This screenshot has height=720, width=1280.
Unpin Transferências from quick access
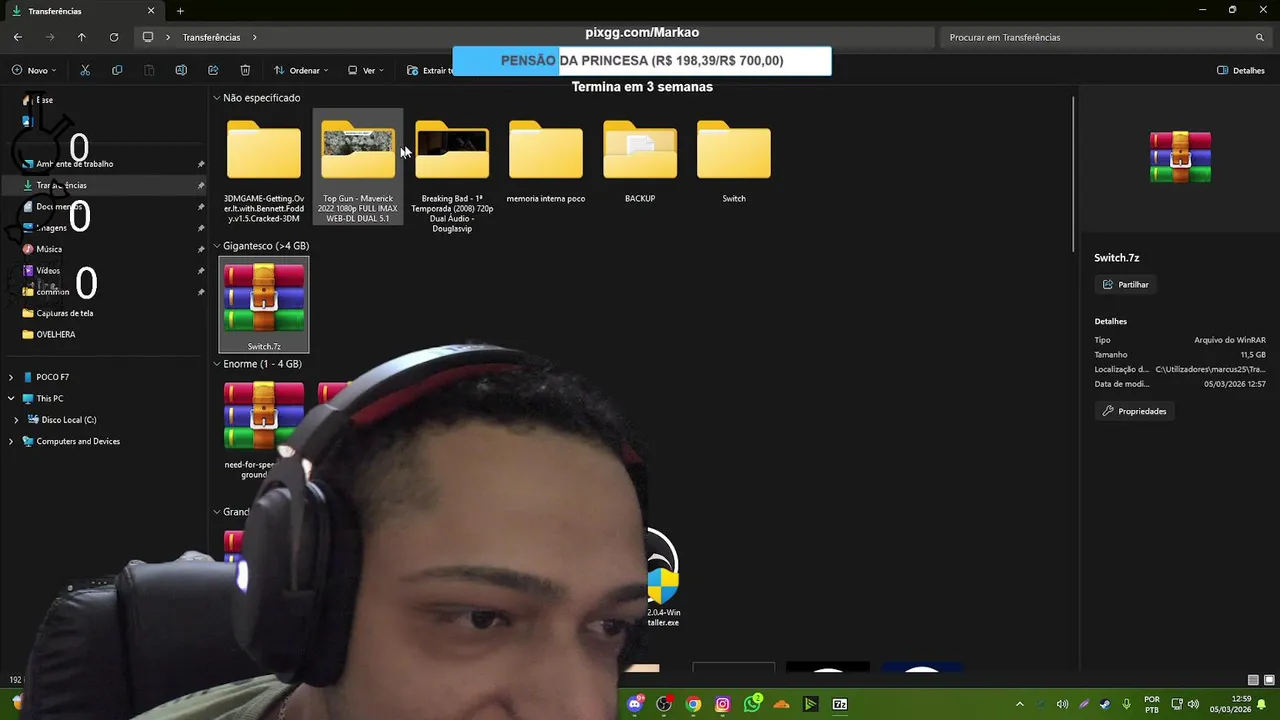[201, 185]
